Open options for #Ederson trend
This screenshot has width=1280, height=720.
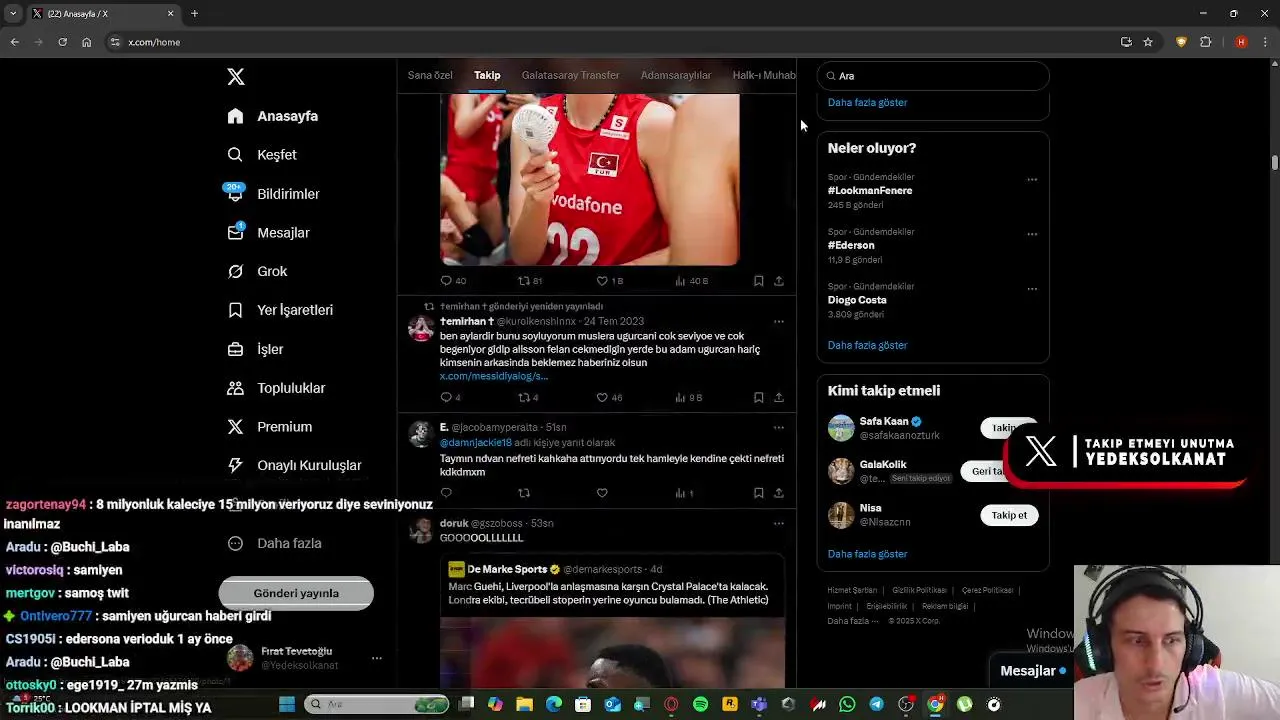(1032, 234)
